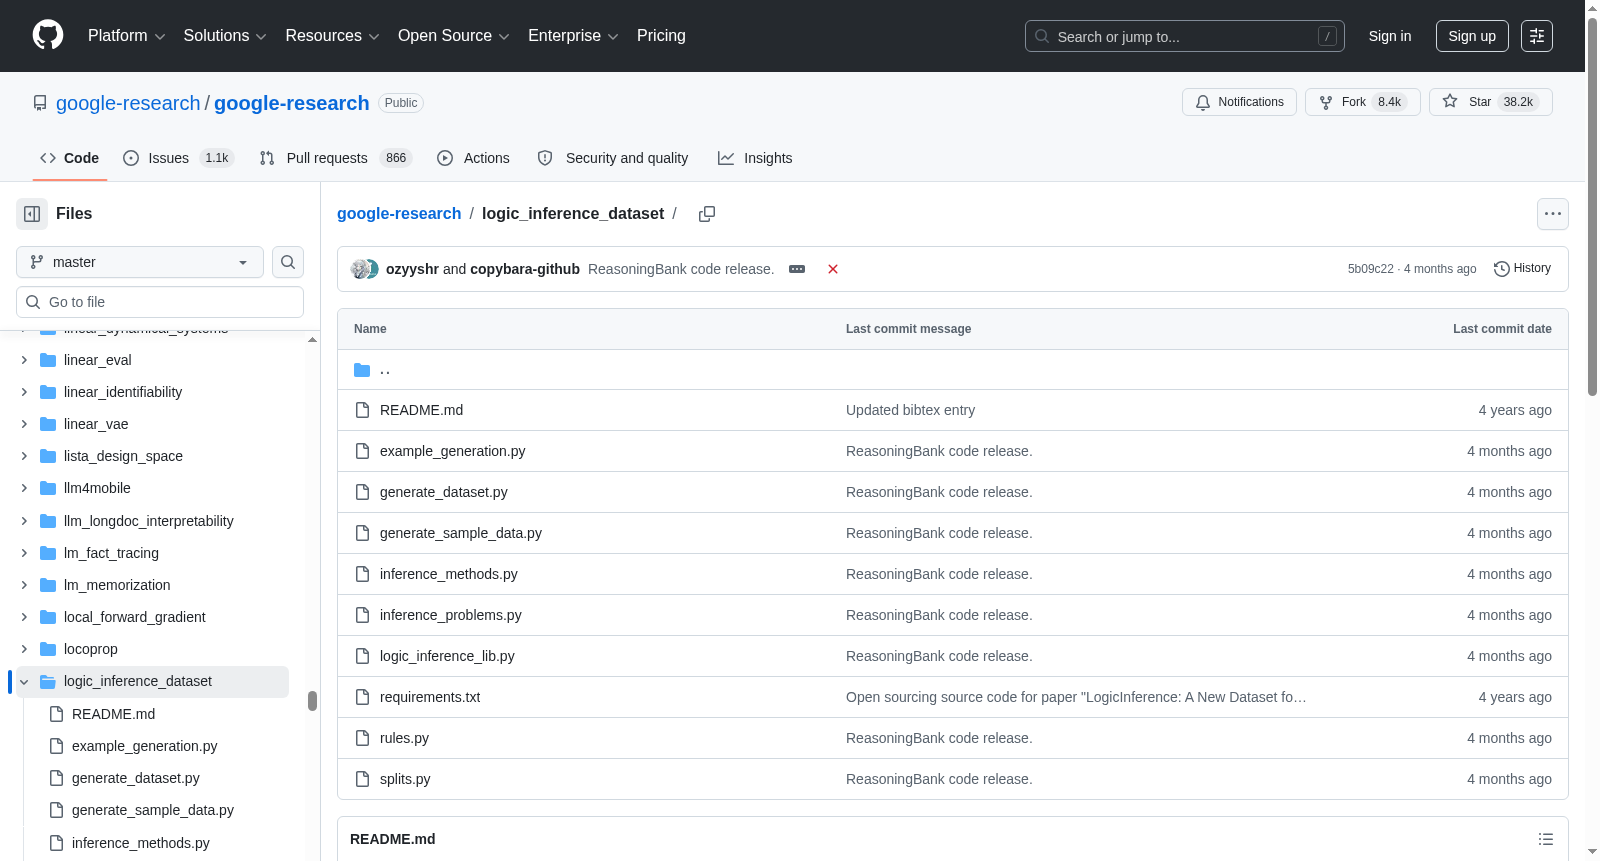This screenshot has height=861, width=1600.
Task: Click the locoprop folder icon in tree
Action: point(48,649)
